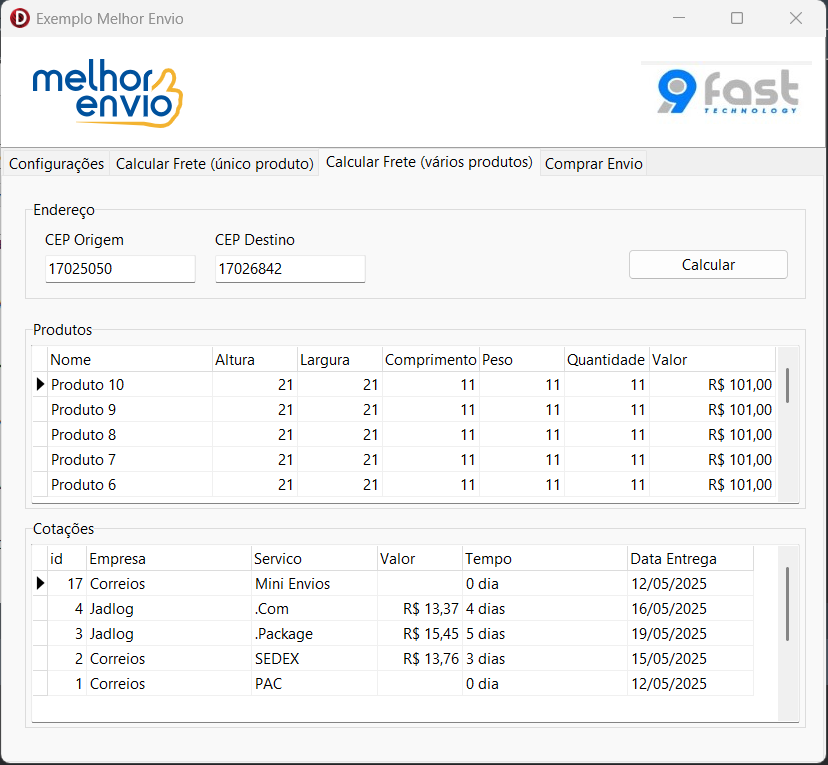
Task: Click the Servico column header
Action: [x=315, y=559]
